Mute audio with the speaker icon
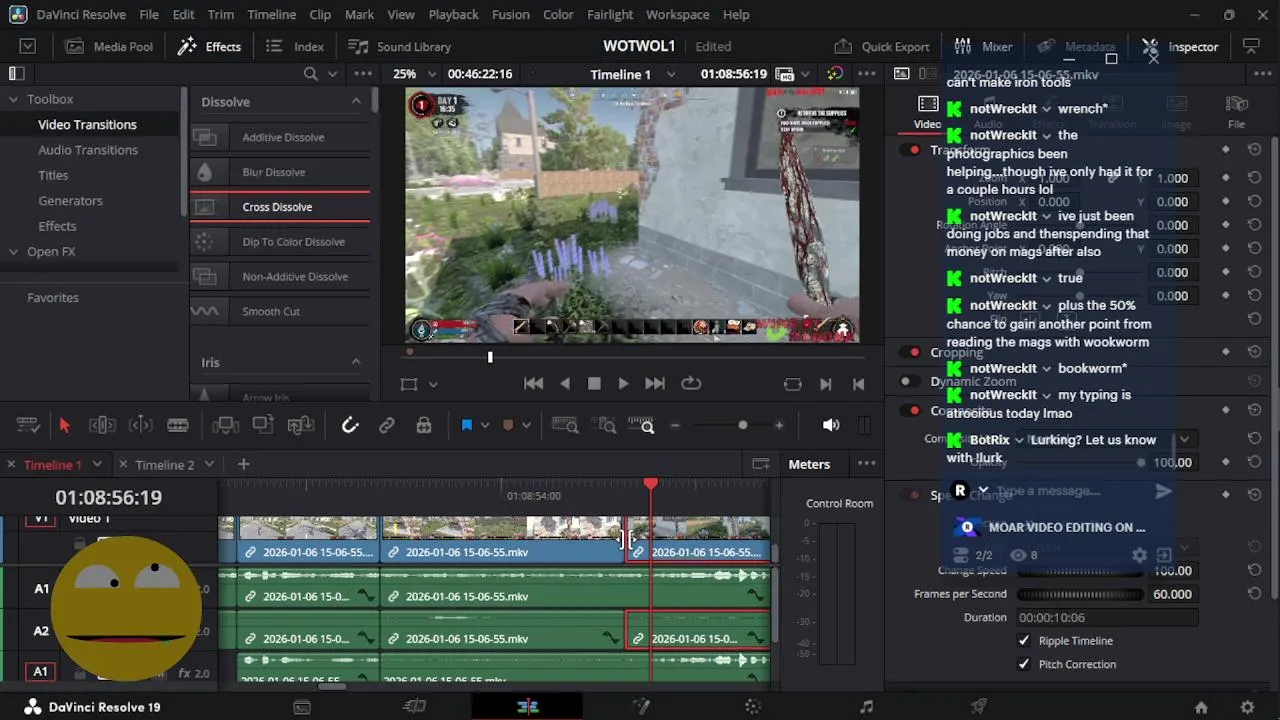Screen dimensions: 1280x720 tap(831, 425)
